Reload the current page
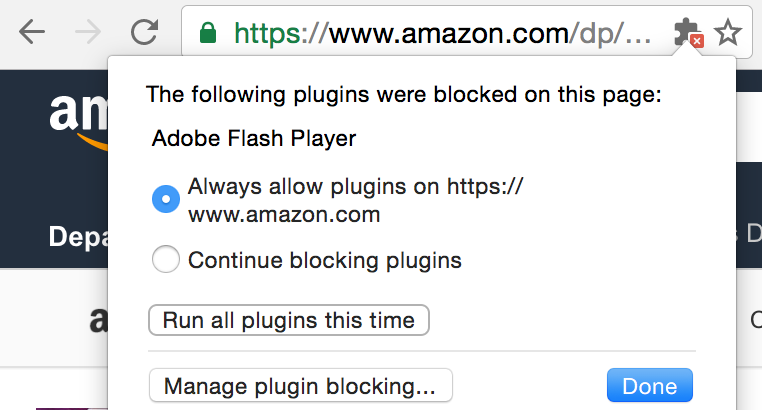 tap(145, 33)
